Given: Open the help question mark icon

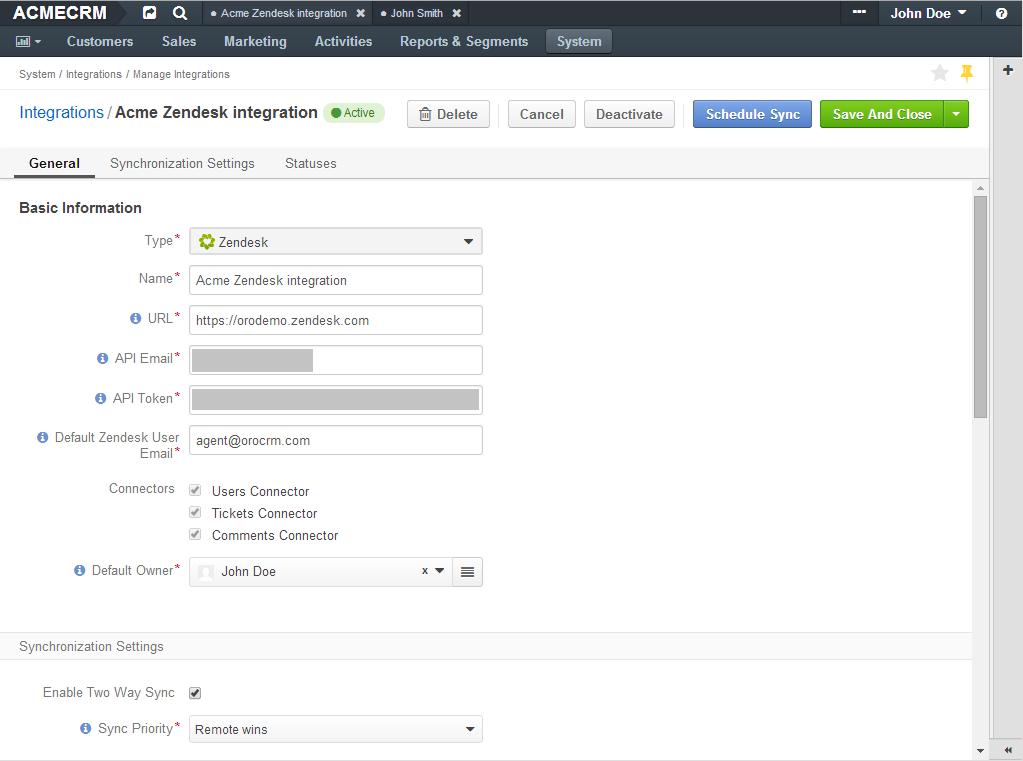Looking at the screenshot, I should (1001, 14).
